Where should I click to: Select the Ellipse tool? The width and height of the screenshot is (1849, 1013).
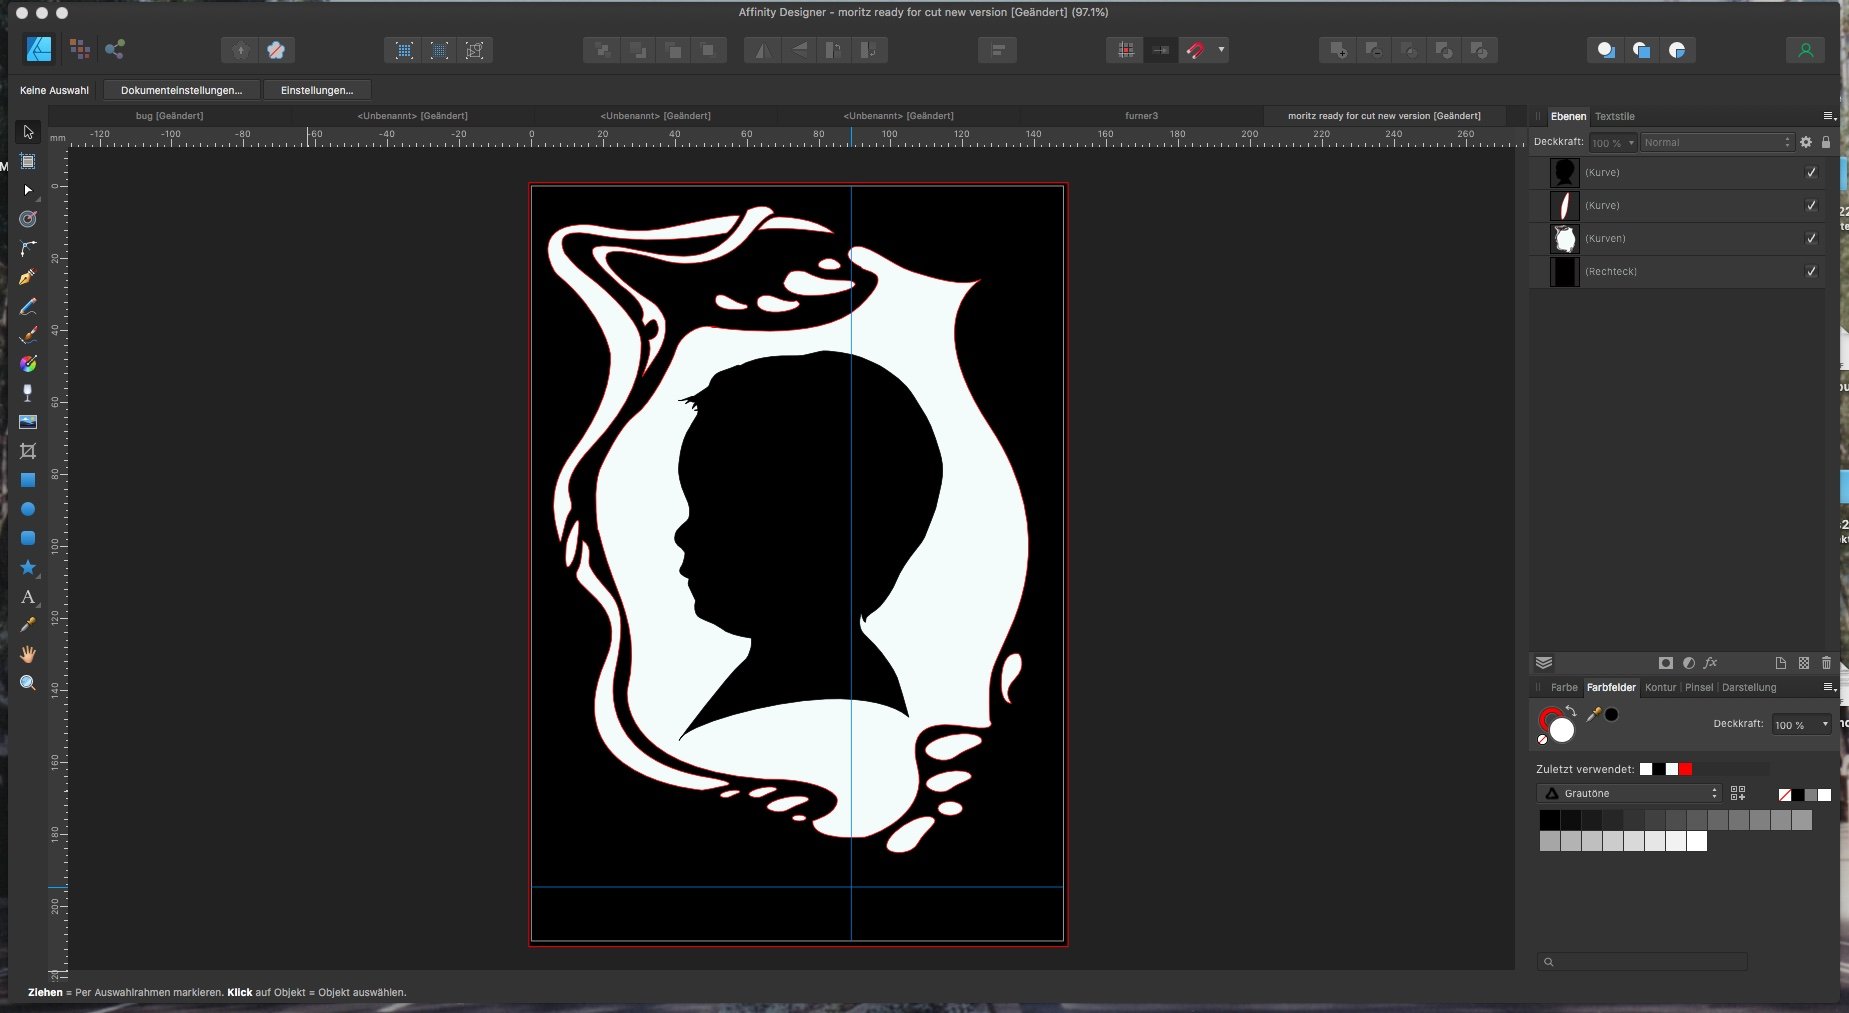click(28, 509)
